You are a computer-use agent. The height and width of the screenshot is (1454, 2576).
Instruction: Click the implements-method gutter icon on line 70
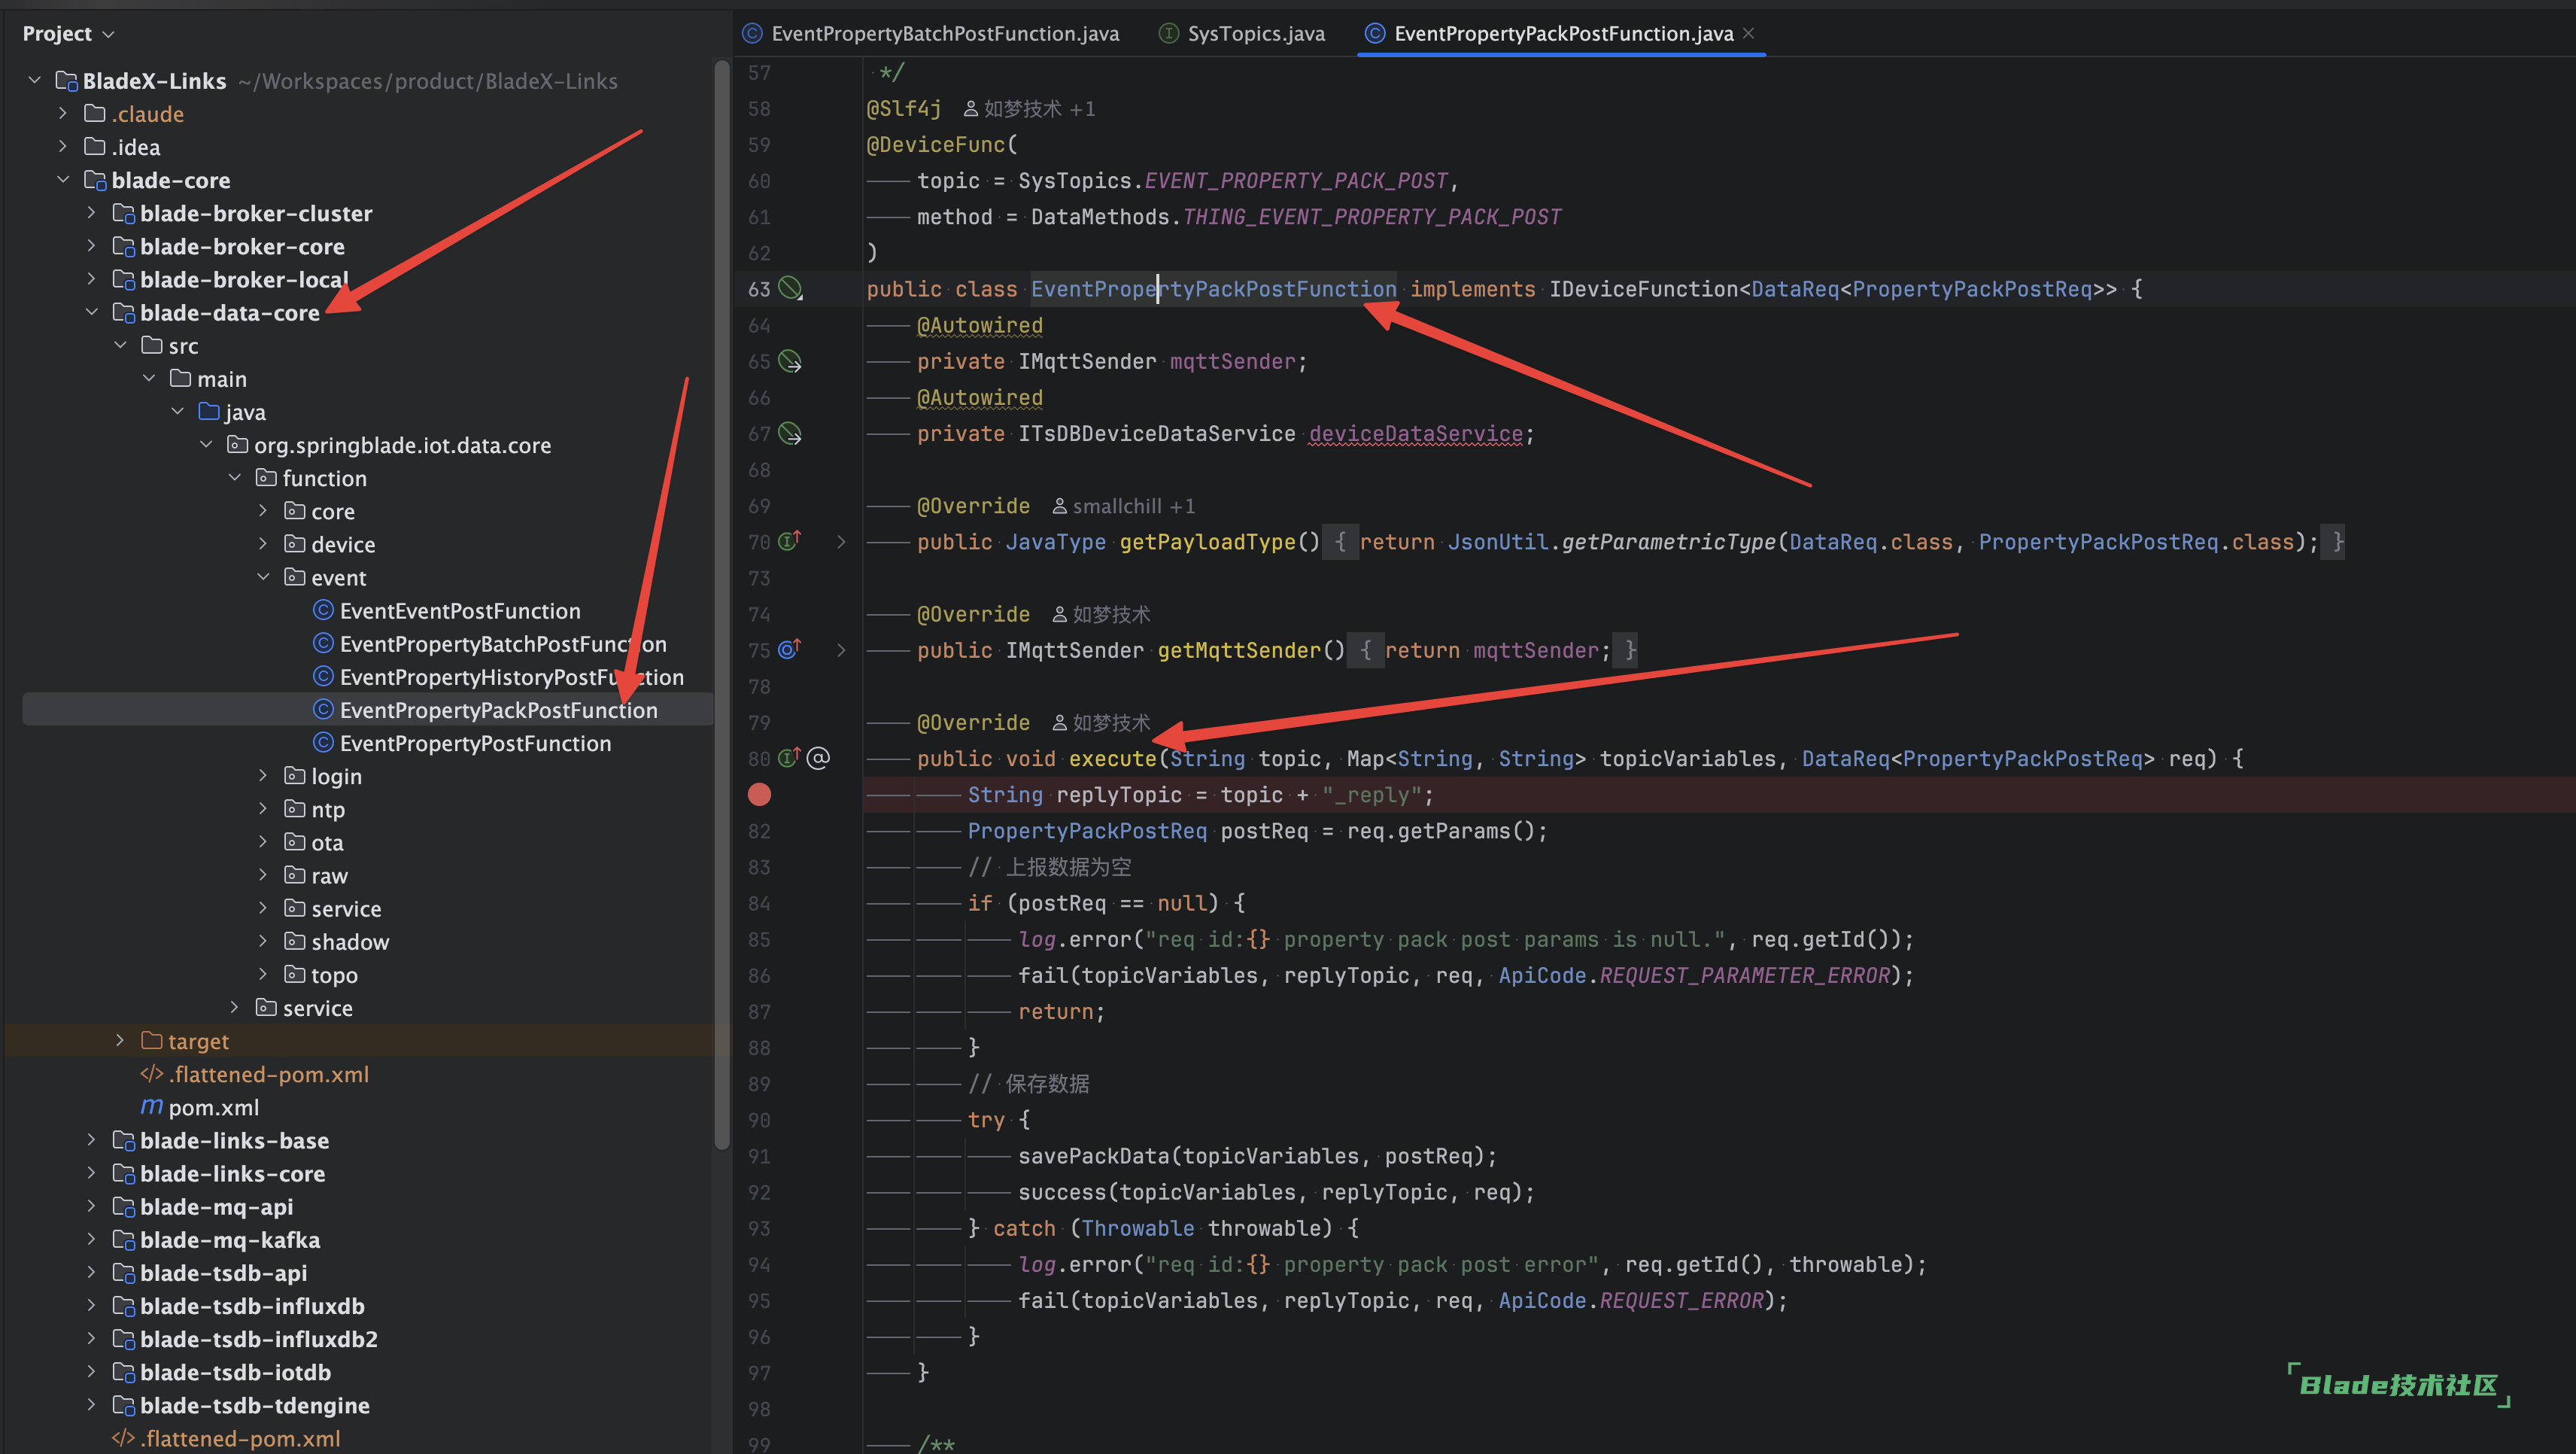(790, 541)
